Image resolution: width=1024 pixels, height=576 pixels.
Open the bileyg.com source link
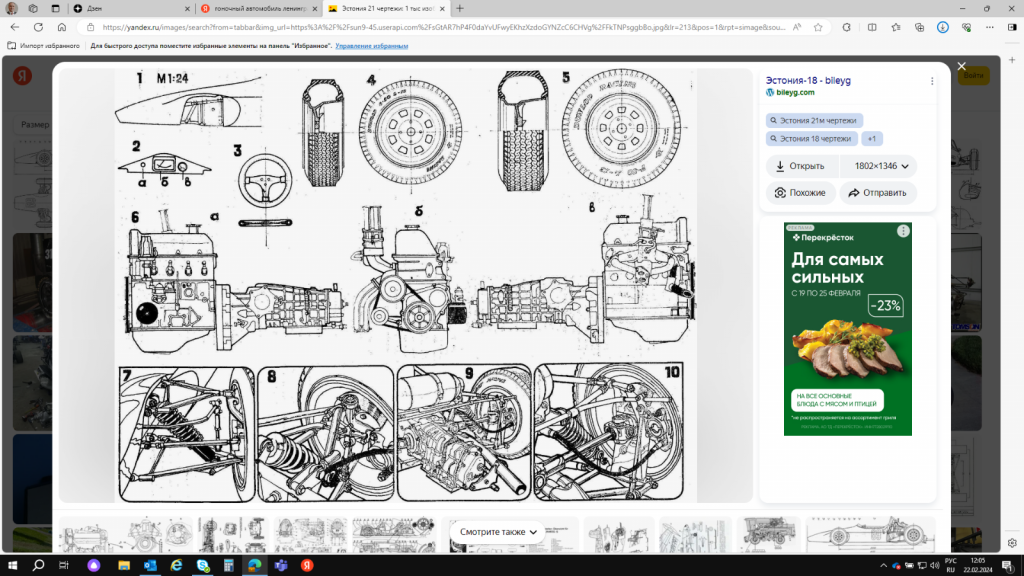795,92
